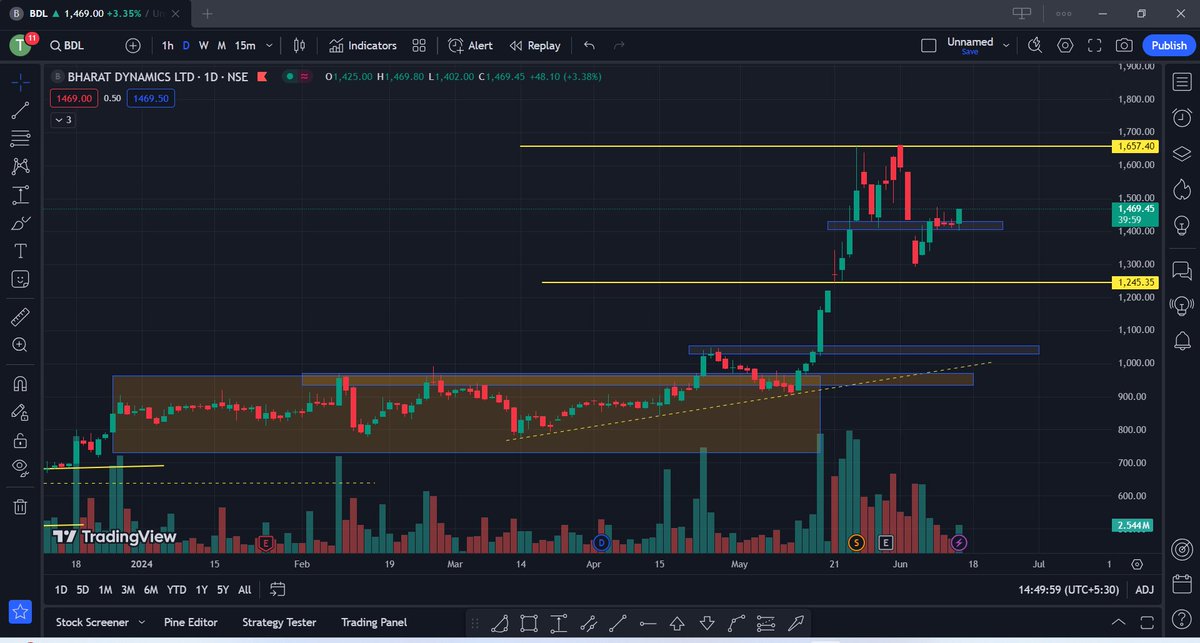1200x643 pixels.
Task: Expand the Unnamed layout dropdown arrow
Action: coord(1006,46)
